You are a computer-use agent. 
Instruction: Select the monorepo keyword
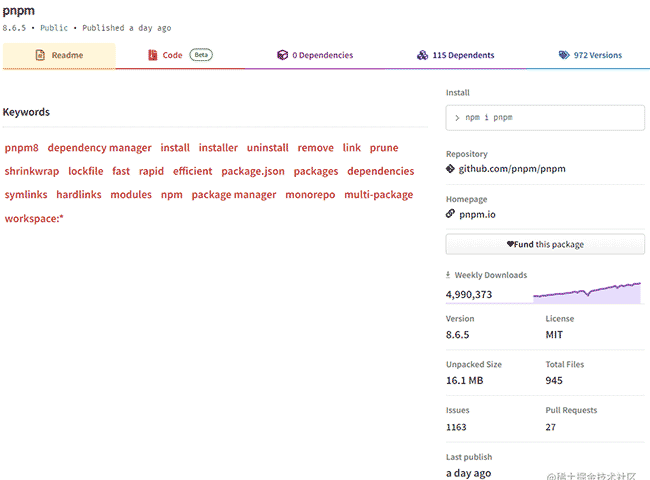310,195
